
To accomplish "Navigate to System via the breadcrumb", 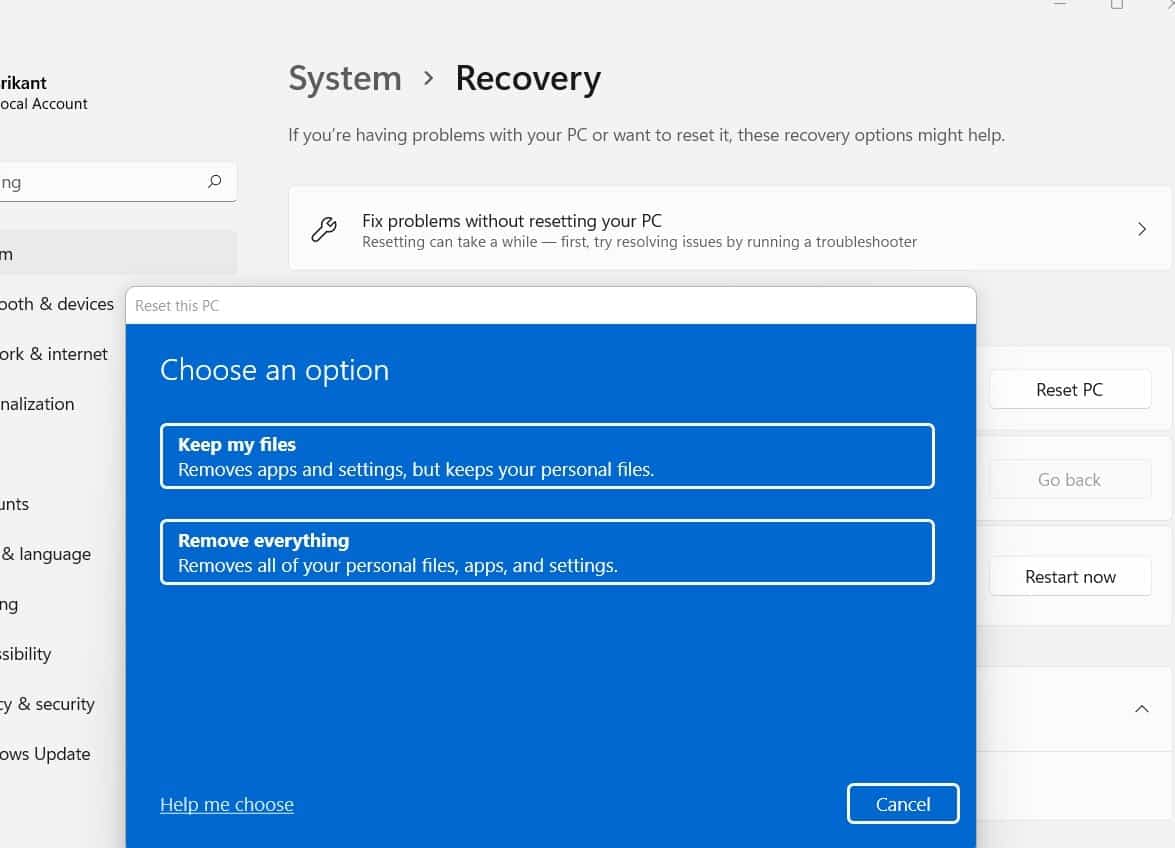I will 344,78.
